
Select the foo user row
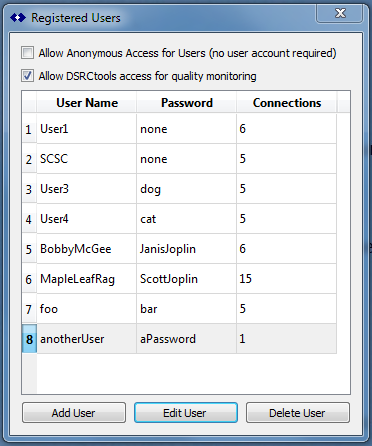tap(179, 309)
